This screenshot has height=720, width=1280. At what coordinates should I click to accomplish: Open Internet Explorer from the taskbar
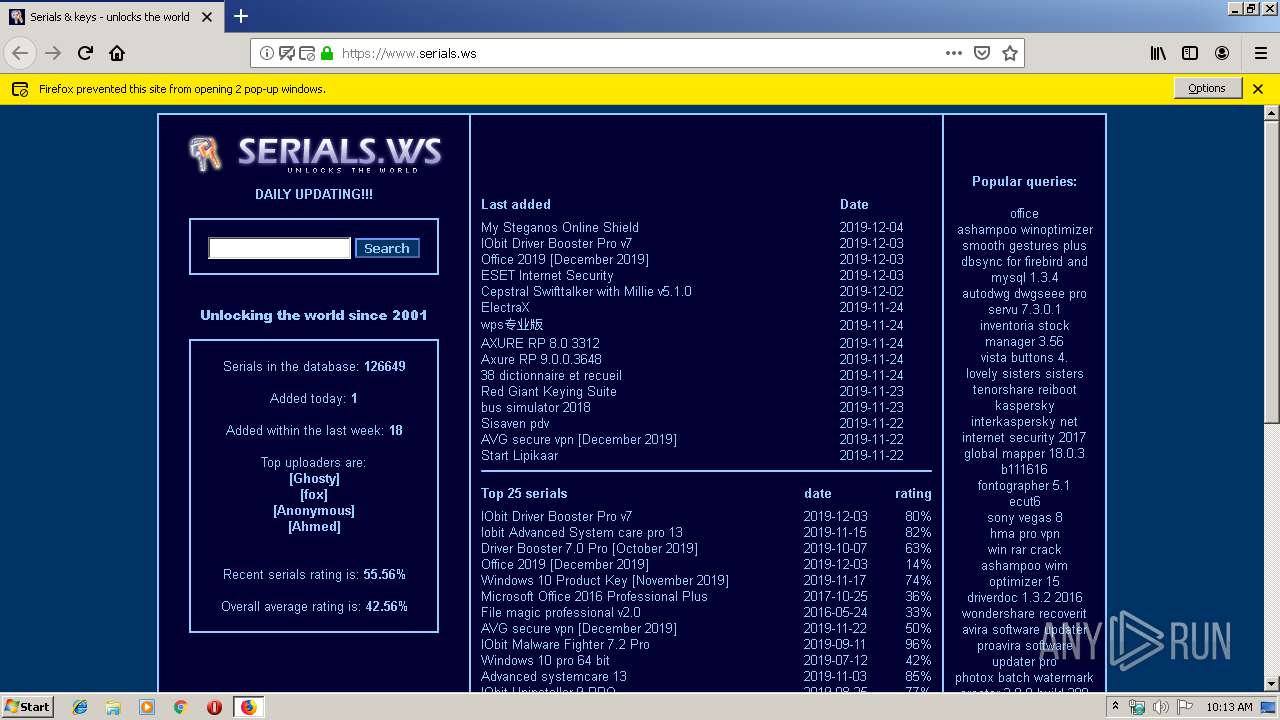tap(80, 707)
